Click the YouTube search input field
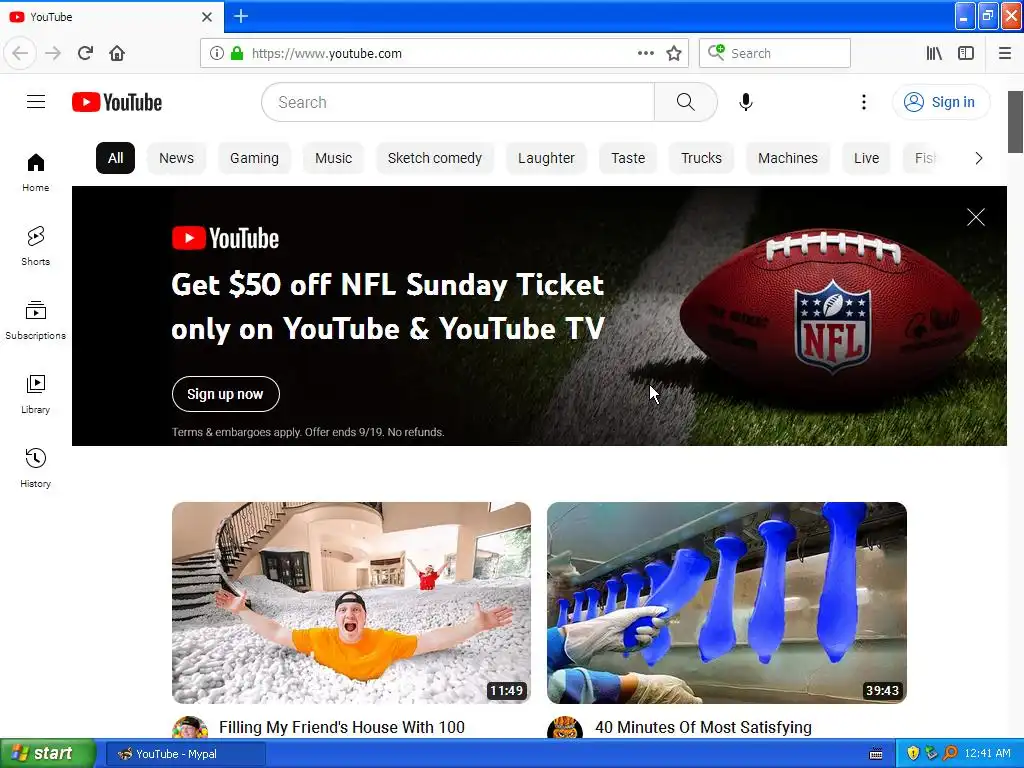 pos(458,102)
